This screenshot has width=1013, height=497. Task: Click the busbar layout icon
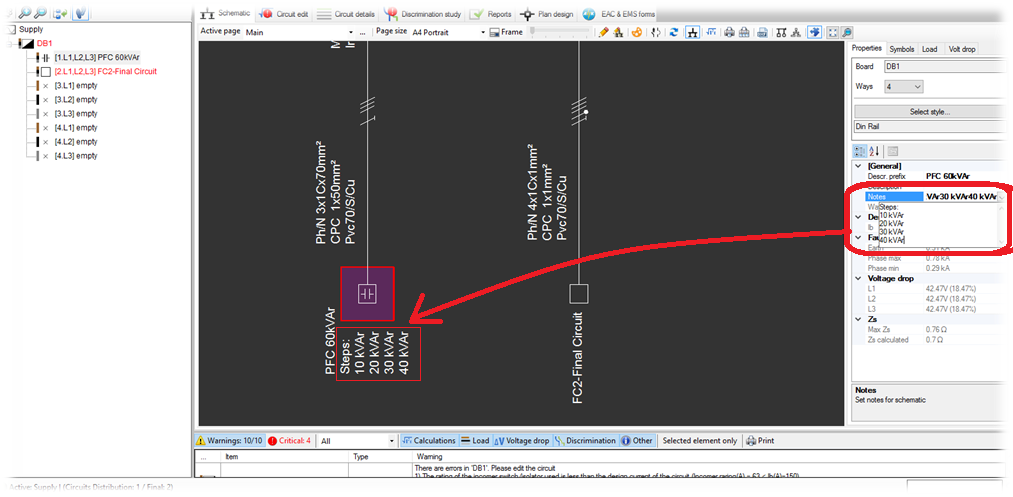[781, 32]
